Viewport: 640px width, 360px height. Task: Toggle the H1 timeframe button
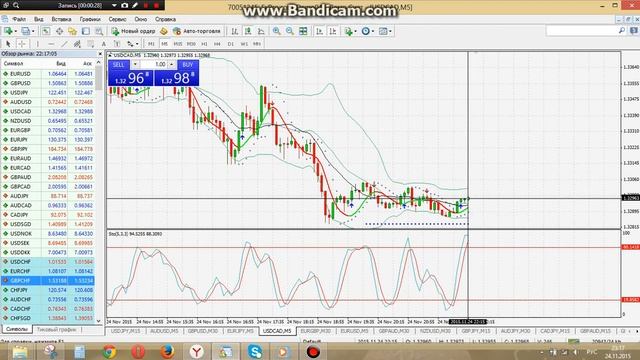tap(204, 44)
